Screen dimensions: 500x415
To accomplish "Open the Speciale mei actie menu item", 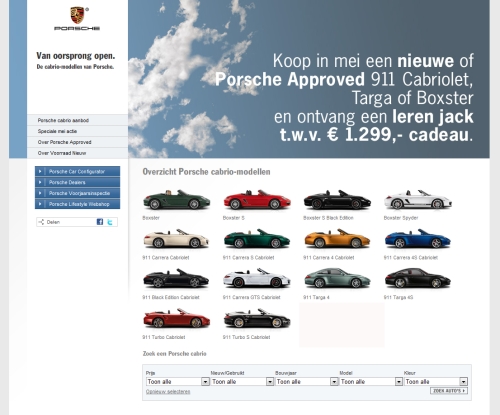I will [x=77, y=131].
